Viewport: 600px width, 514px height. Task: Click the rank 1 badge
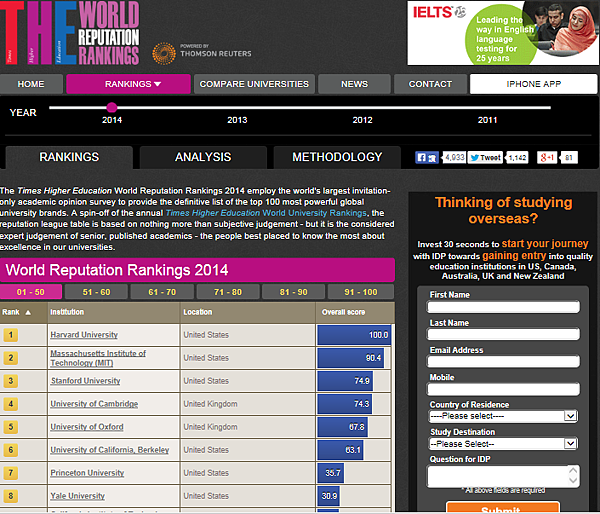tap(11, 335)
